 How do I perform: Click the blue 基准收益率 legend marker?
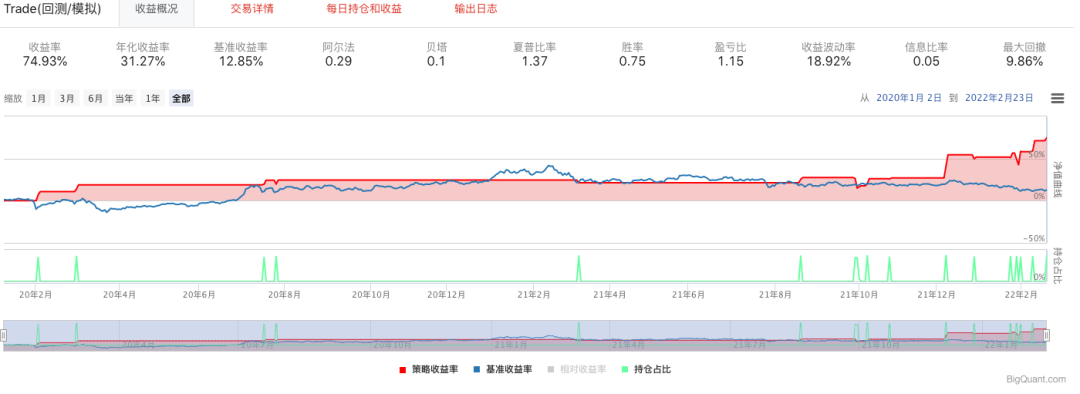point(477,370)
